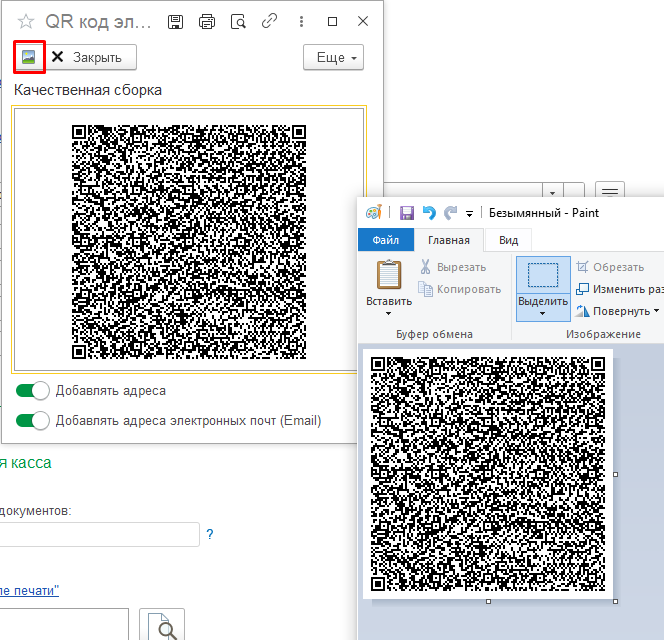Click the Безымянный - Paint window title

(x=544, y=213)
